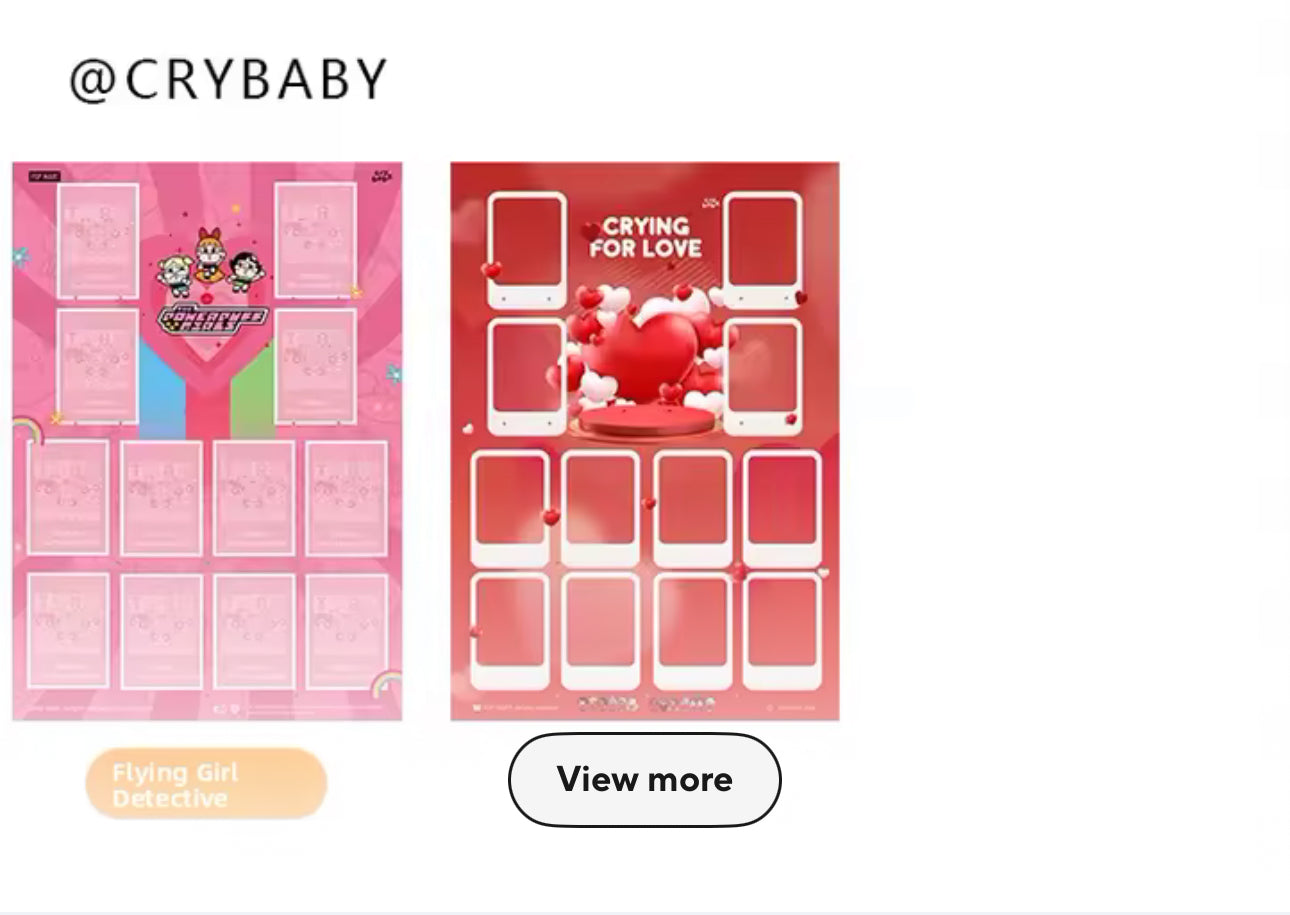Click the @CRYBABY heading
The width and height of the screenshot is (1290, 915).
[x=228, y=79]
